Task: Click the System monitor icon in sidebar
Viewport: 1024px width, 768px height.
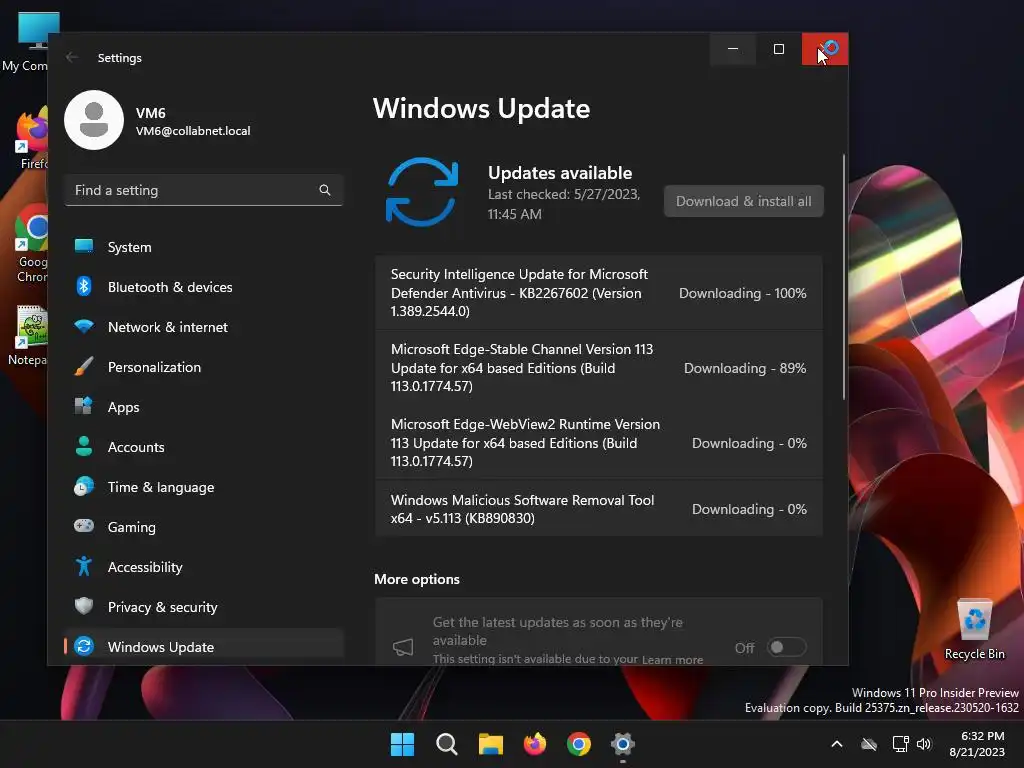Action: click(x=84, y=246)
